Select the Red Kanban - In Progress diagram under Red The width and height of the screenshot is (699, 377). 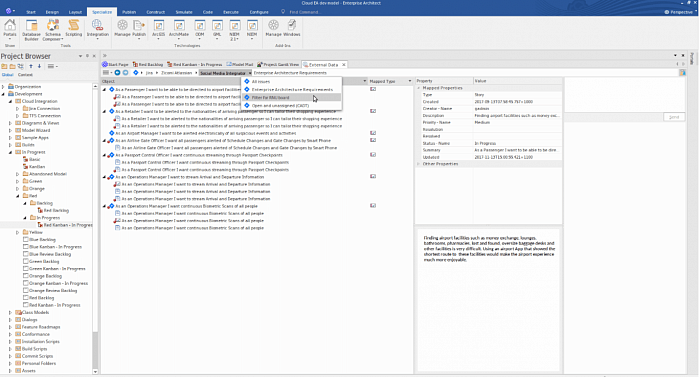pyautogui.click(x=65, y=225)
